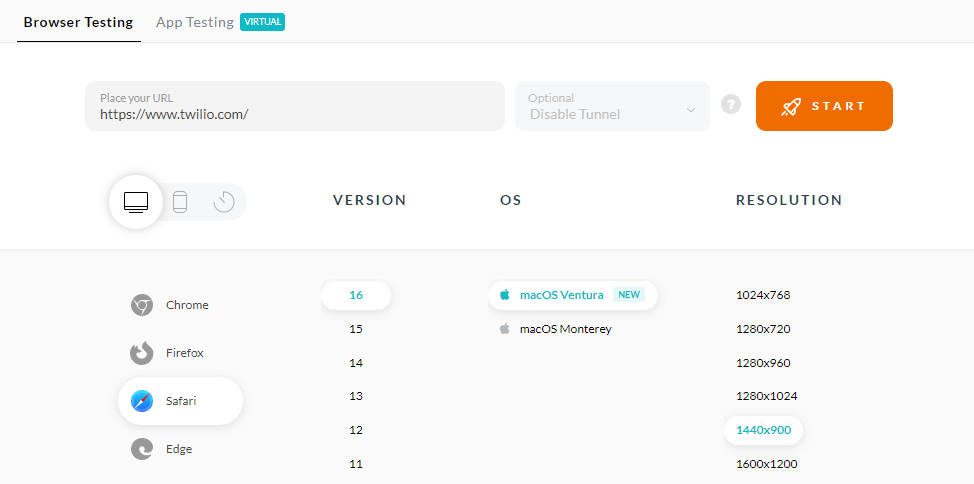
Task: Expand the Disable Tunnel dropdown
Action: pos(612,106)
